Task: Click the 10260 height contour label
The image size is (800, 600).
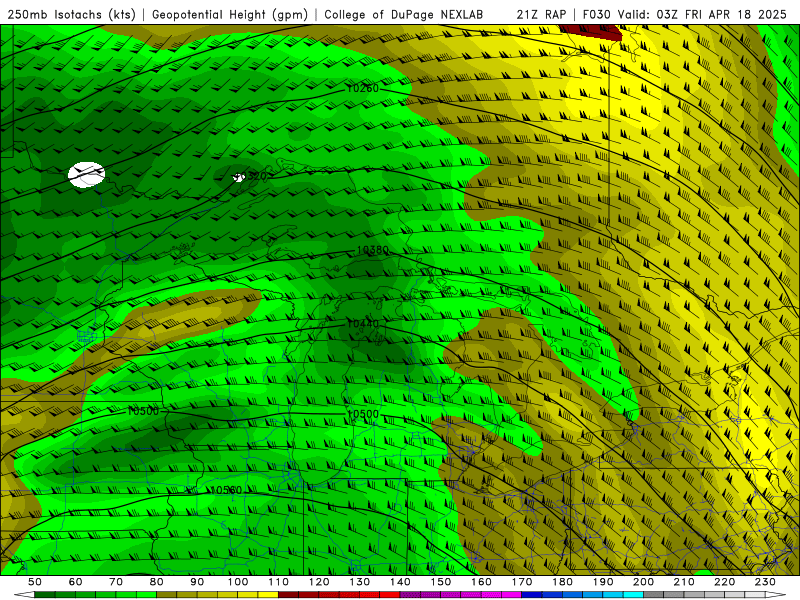Action: (x=363, y=88)
